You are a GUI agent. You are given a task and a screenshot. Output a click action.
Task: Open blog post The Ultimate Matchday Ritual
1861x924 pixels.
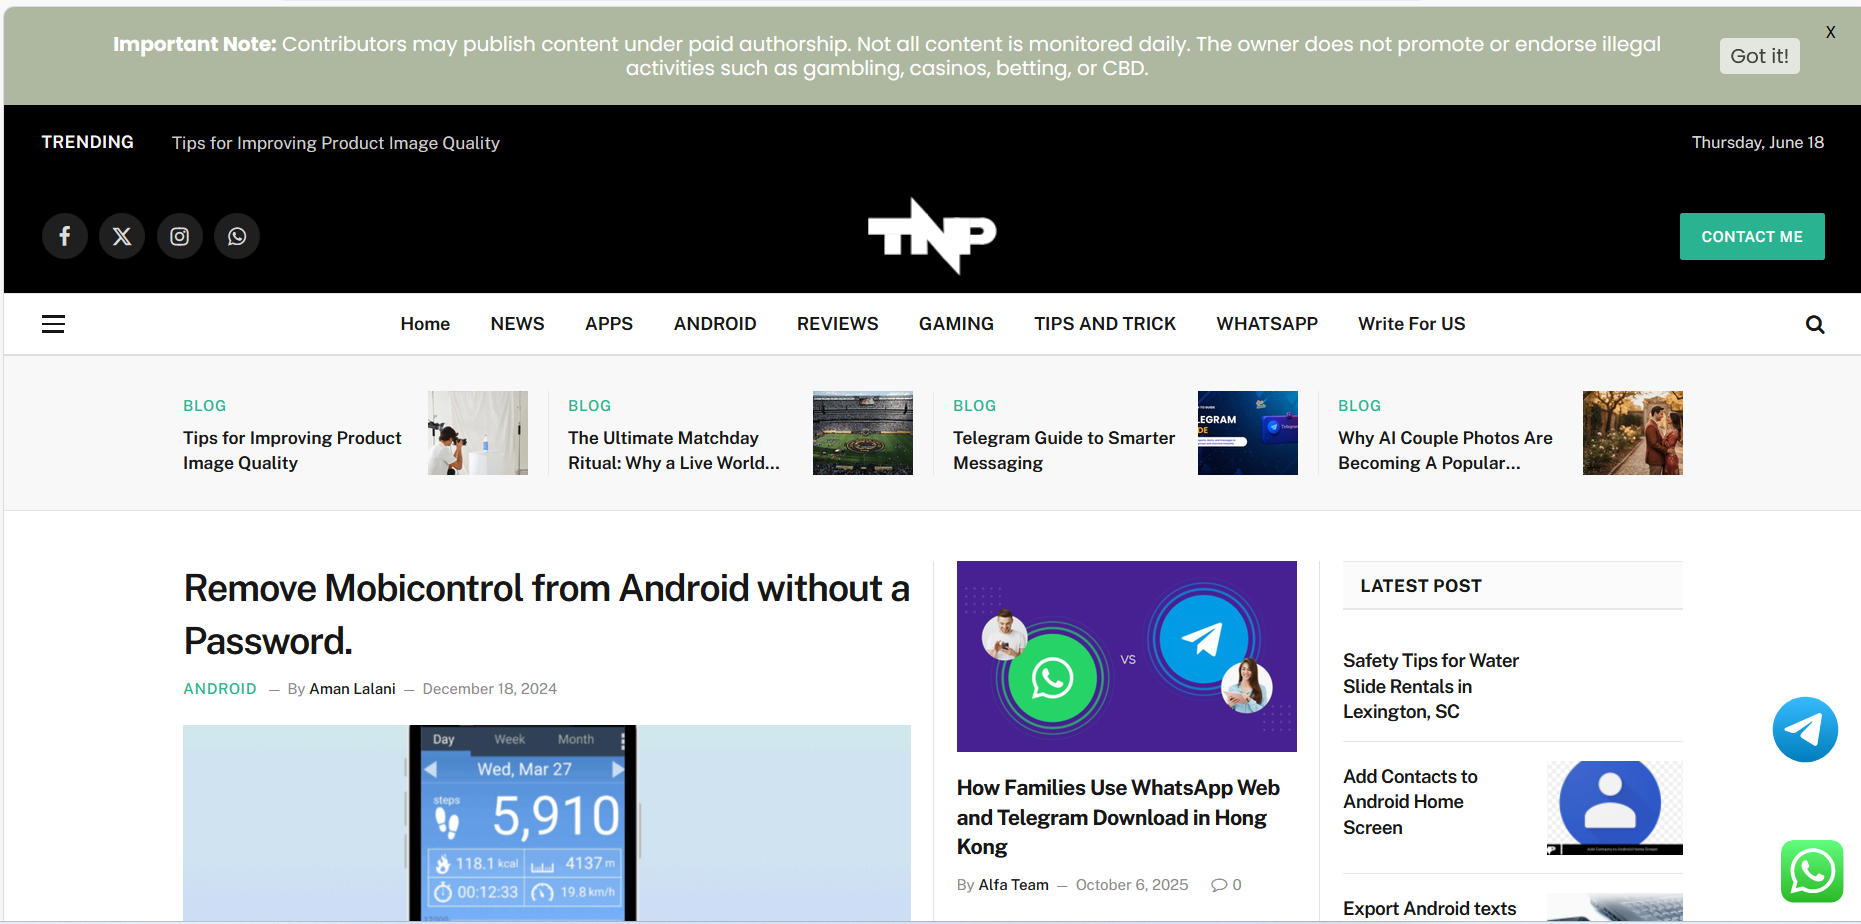pyautogui.click(x=674, y=450)
